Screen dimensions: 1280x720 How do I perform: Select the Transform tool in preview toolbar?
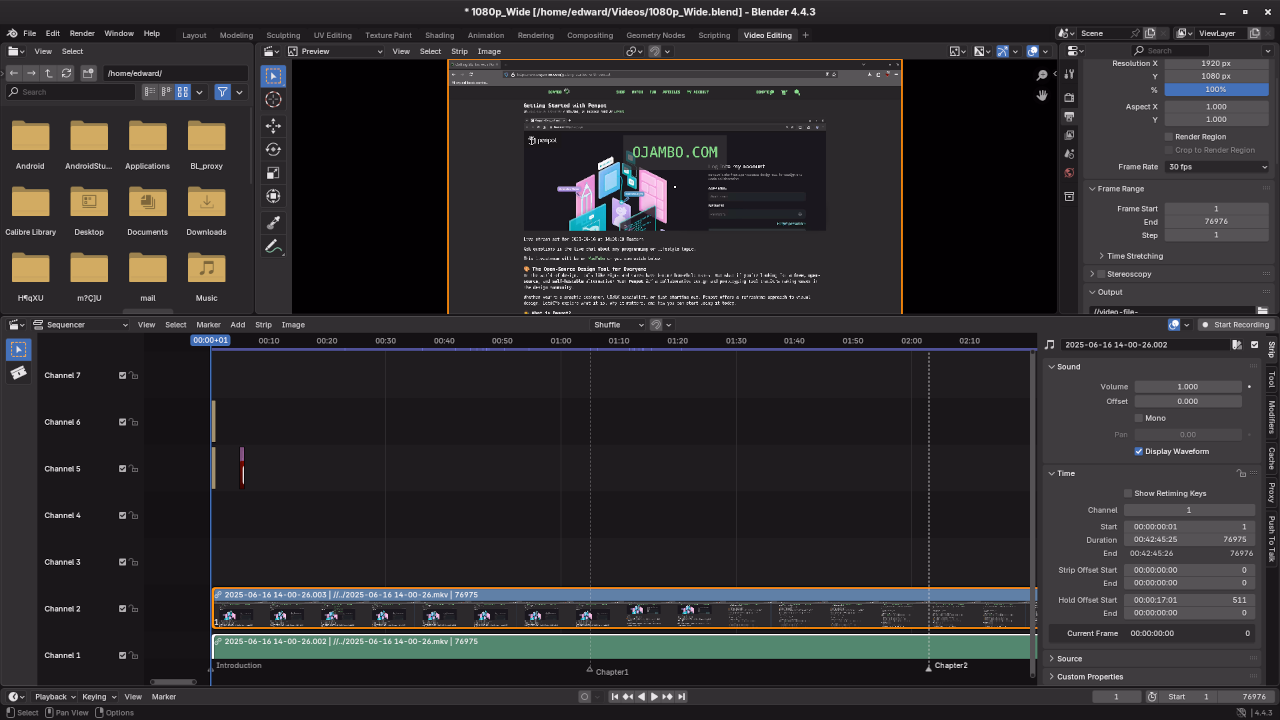273,197
